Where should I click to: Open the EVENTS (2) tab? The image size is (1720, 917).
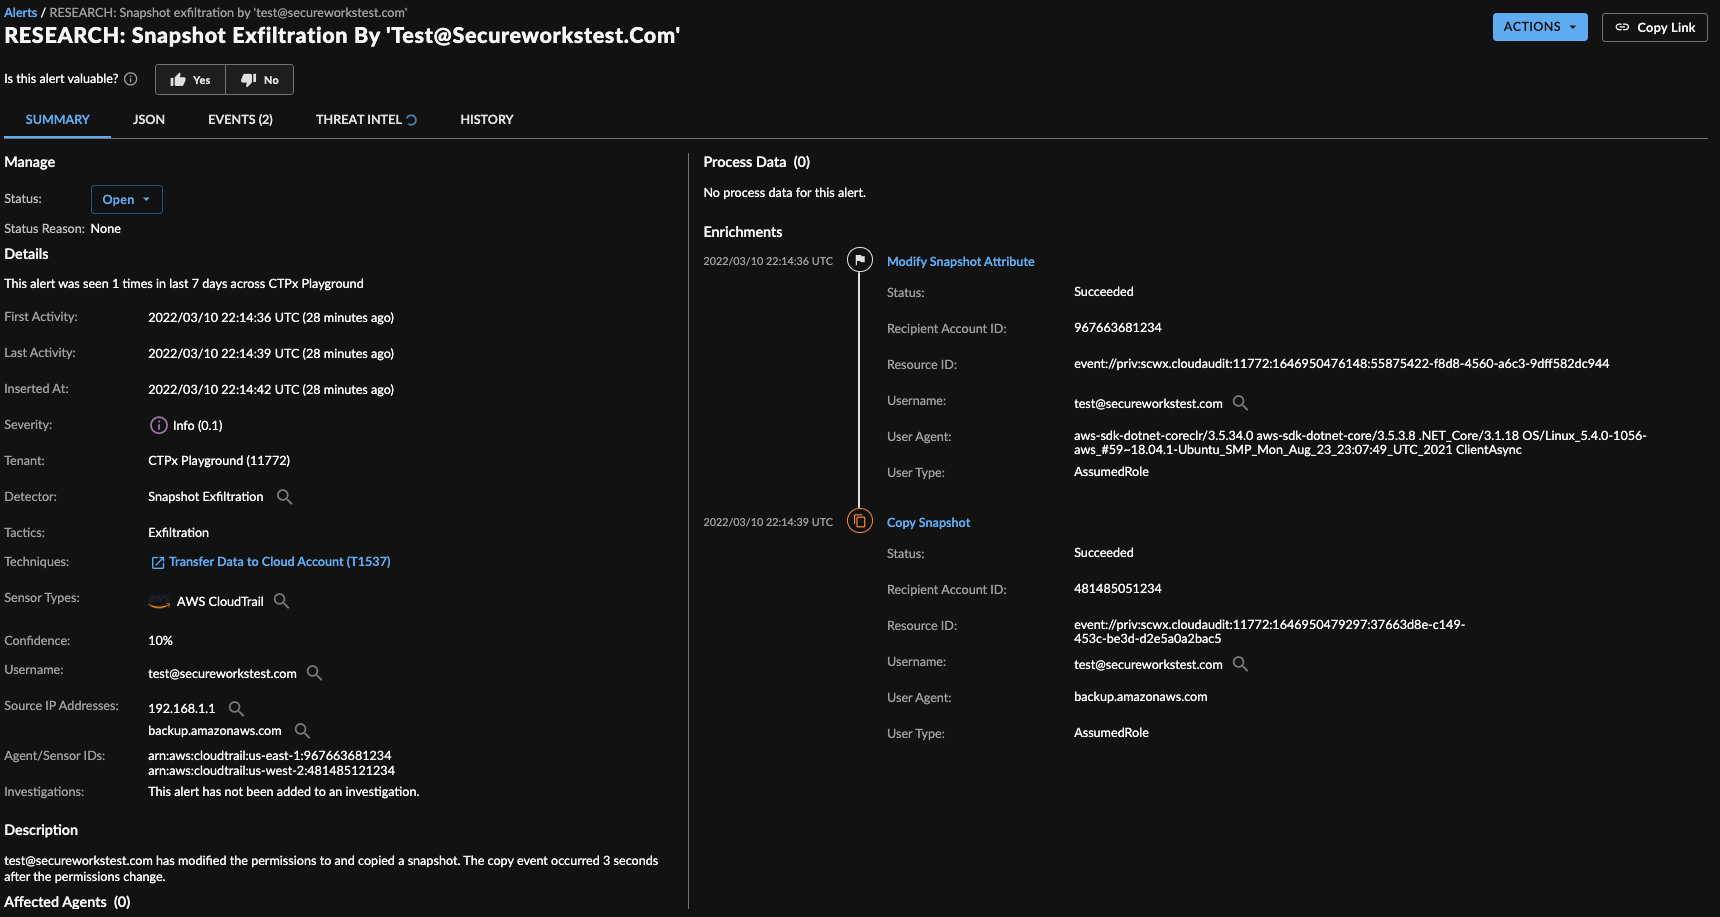pyautogui.click(x=240, y=120)
